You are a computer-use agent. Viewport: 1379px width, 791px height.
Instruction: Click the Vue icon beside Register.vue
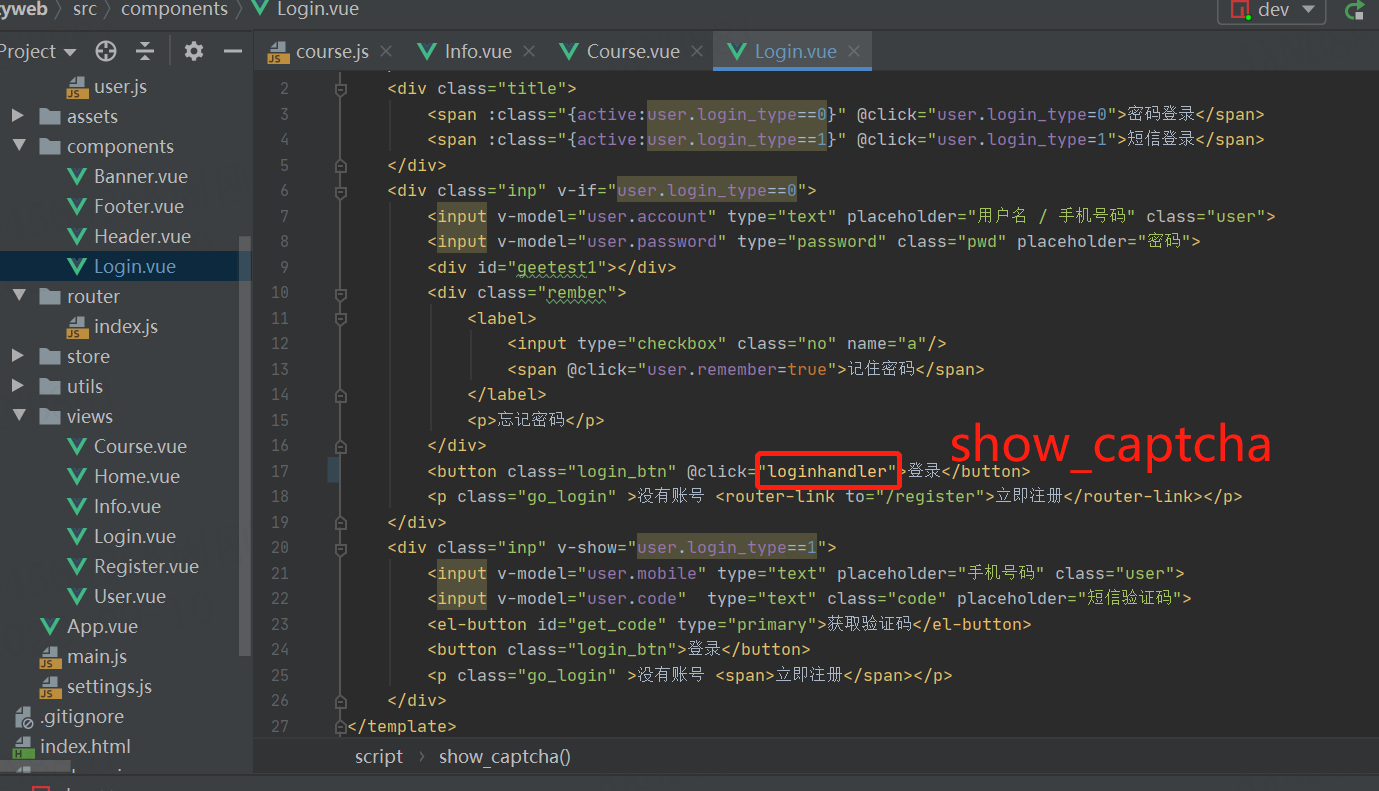77,567
